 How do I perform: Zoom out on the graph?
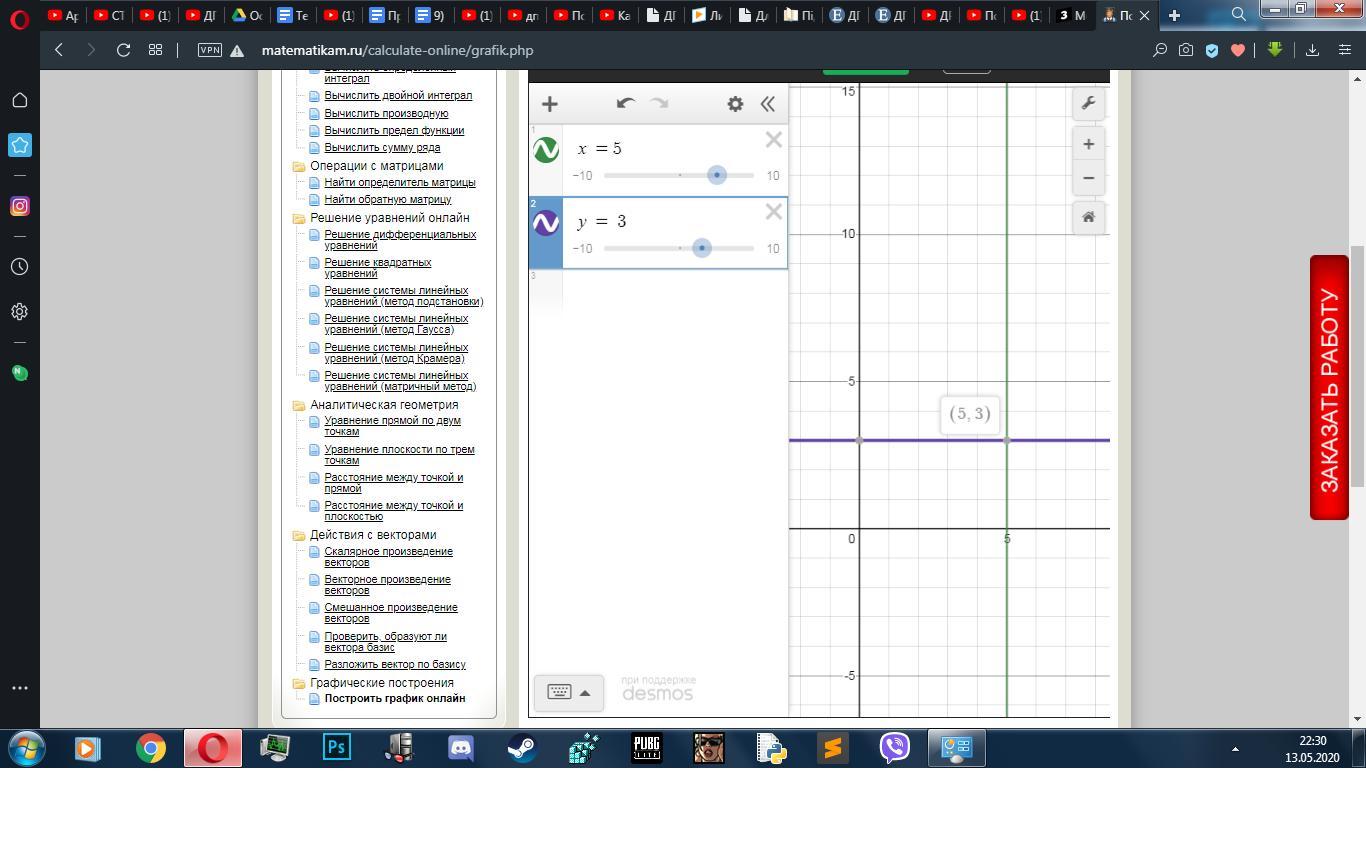pyautogui.click(x=1088, y=178)
